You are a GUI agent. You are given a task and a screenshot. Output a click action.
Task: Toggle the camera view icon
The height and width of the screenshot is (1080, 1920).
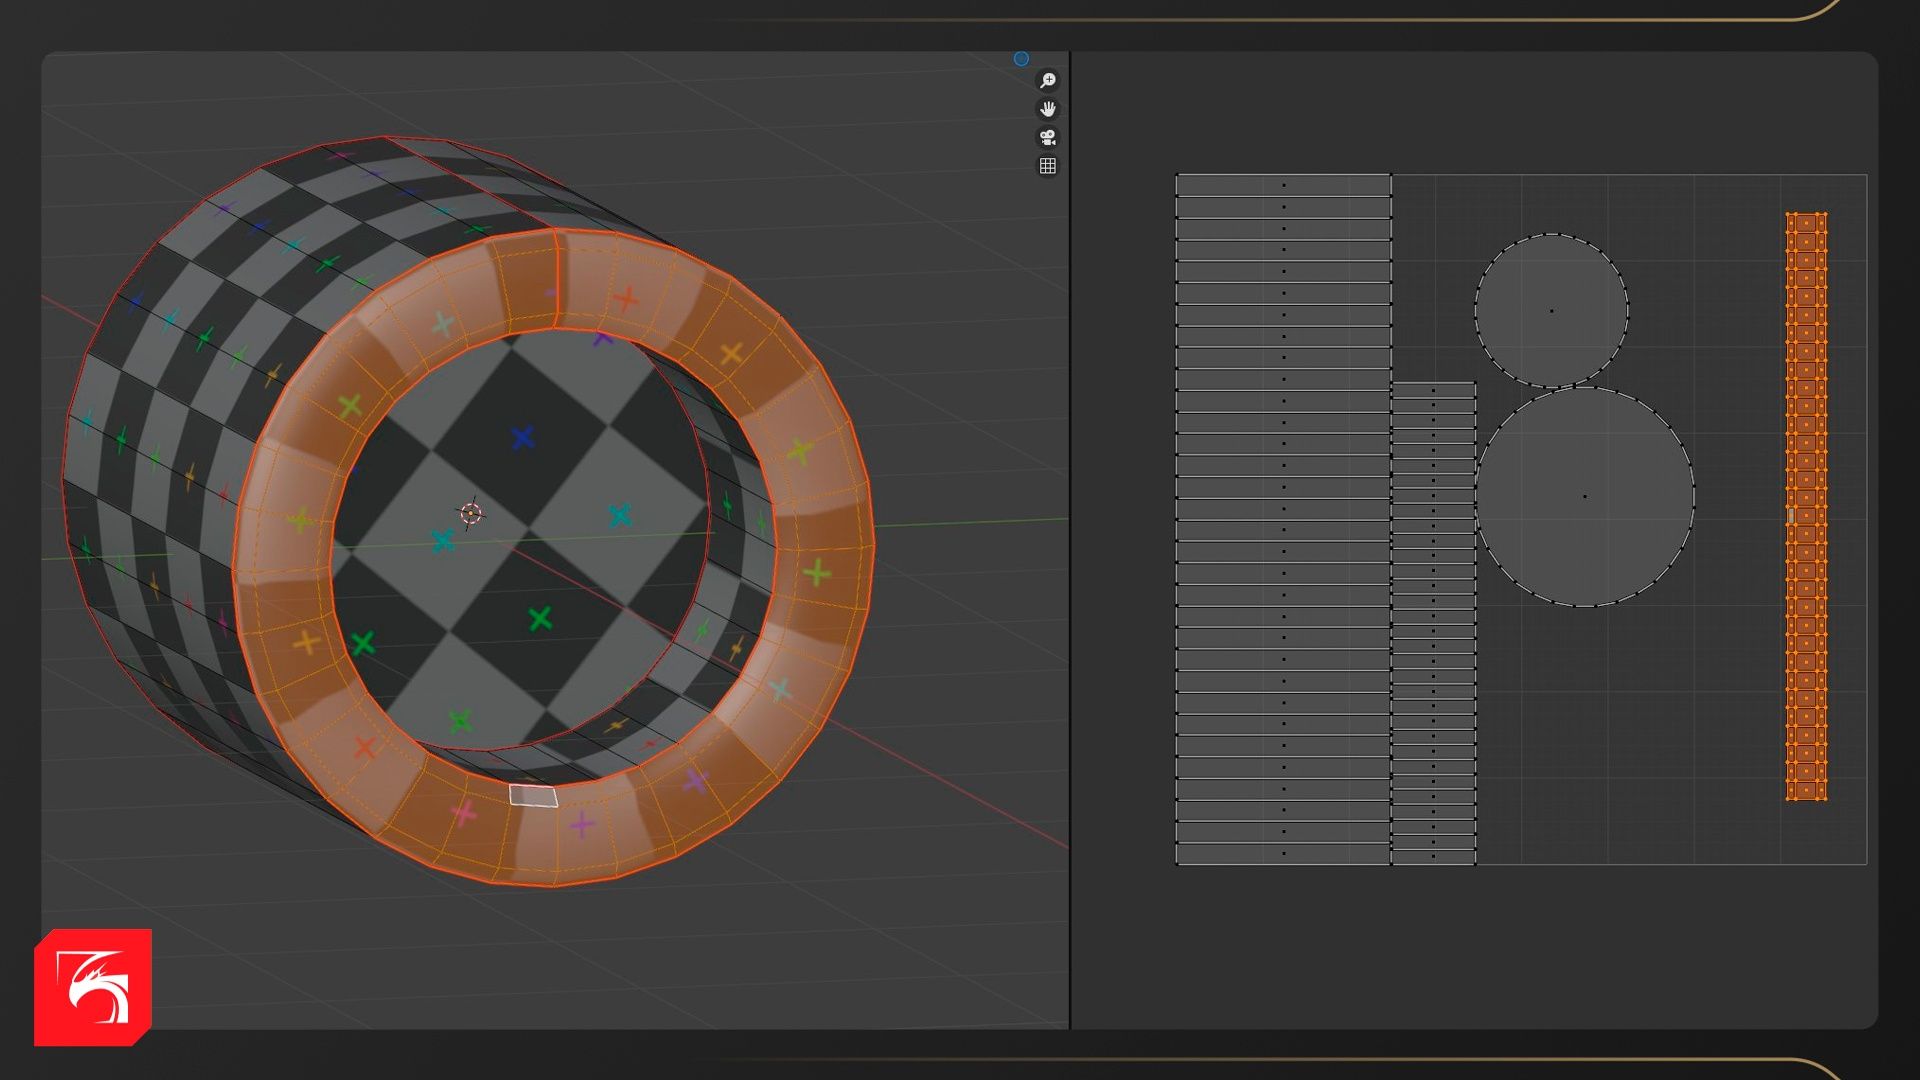click(x=1047, y=137)
